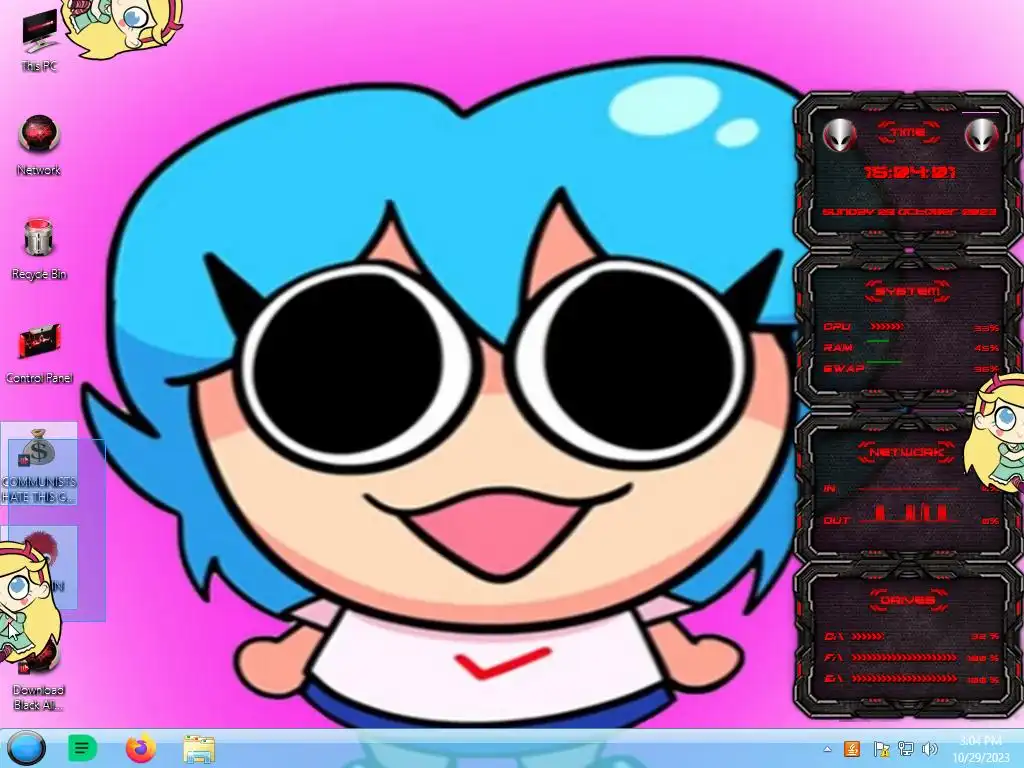The image size is (1024, 768).
Task: Click the volume speaker tray icon
Action: tap(930, 749)
